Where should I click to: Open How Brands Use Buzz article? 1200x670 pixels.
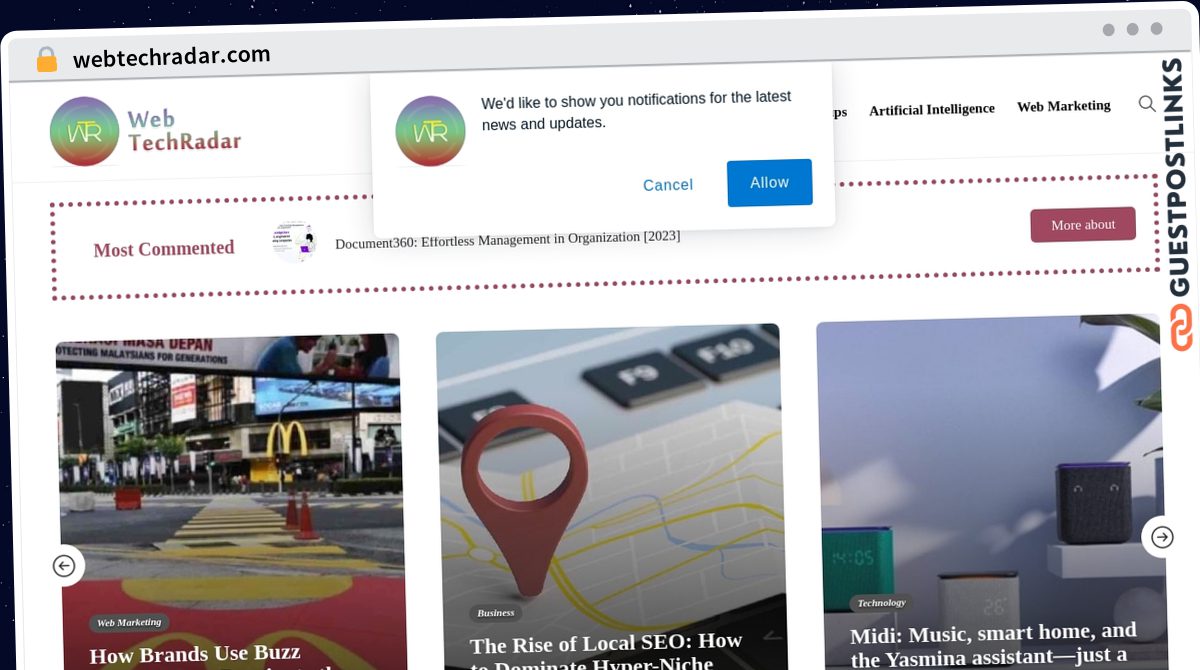pos(210,657)
